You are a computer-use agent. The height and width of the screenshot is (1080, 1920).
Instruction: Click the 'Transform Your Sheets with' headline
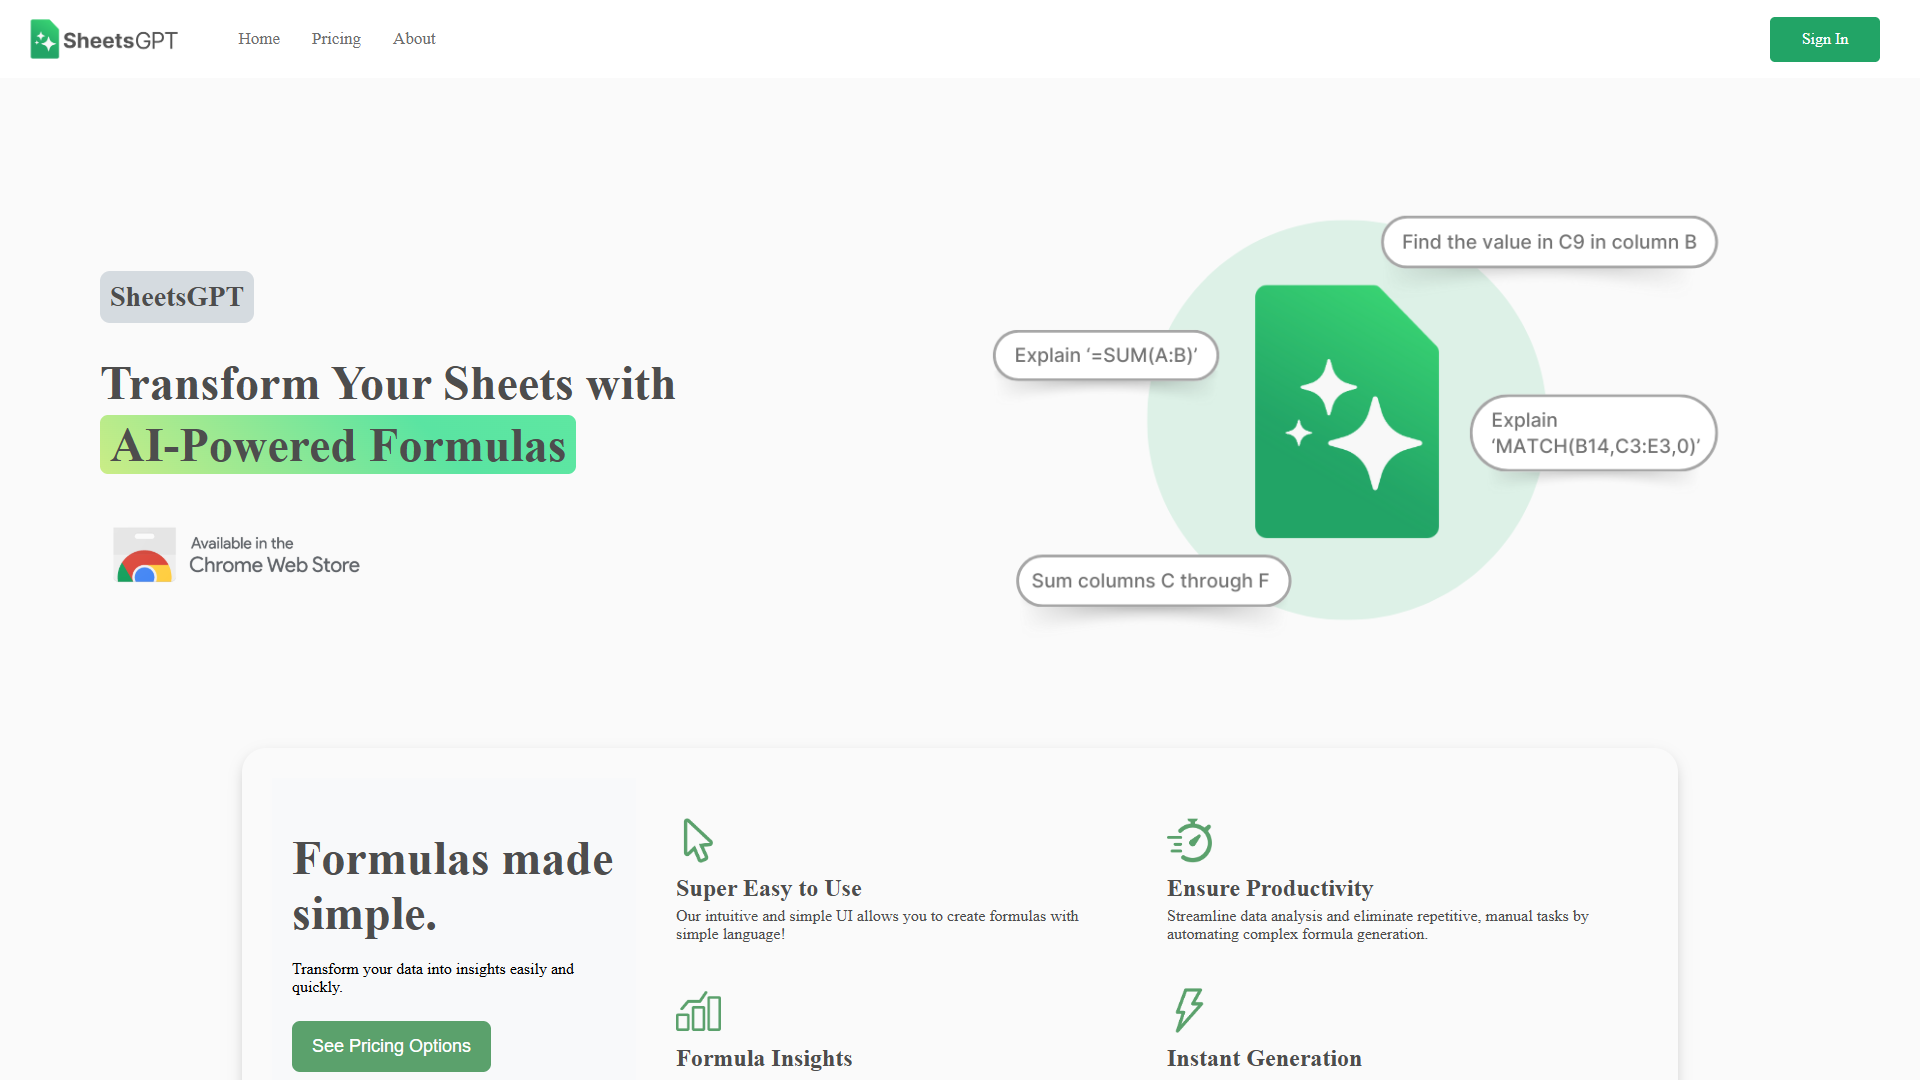tap(388, 384)
